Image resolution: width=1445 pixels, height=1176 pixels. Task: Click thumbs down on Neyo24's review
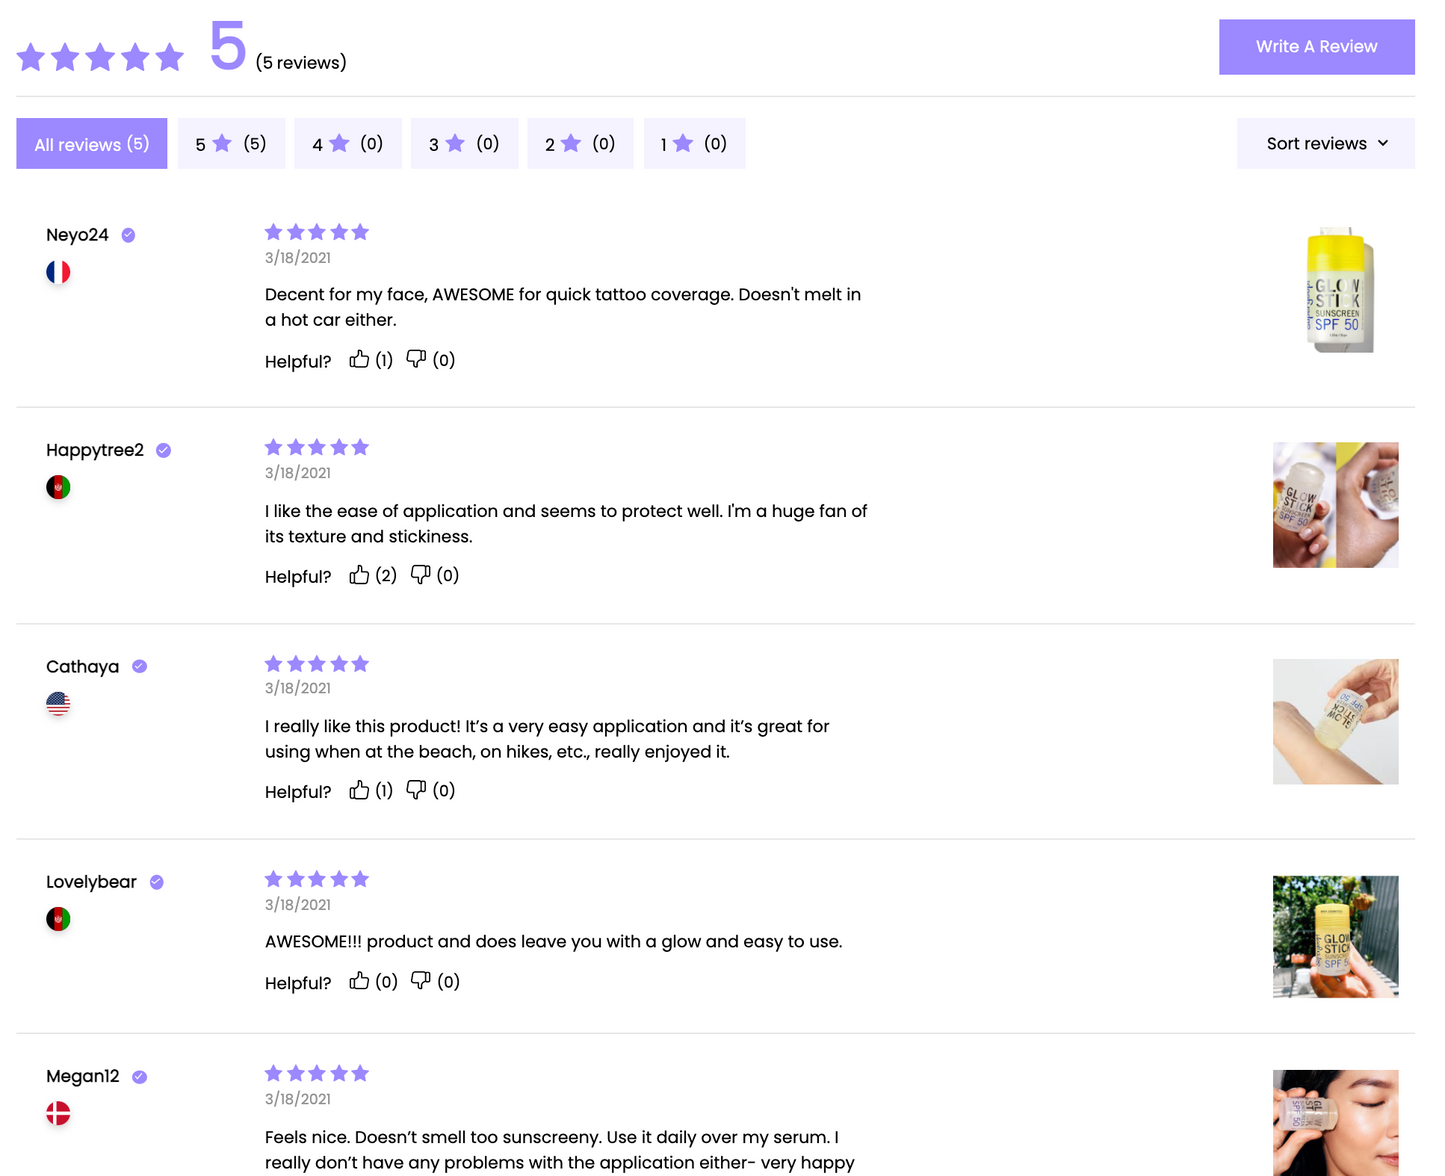pos(416,359)
